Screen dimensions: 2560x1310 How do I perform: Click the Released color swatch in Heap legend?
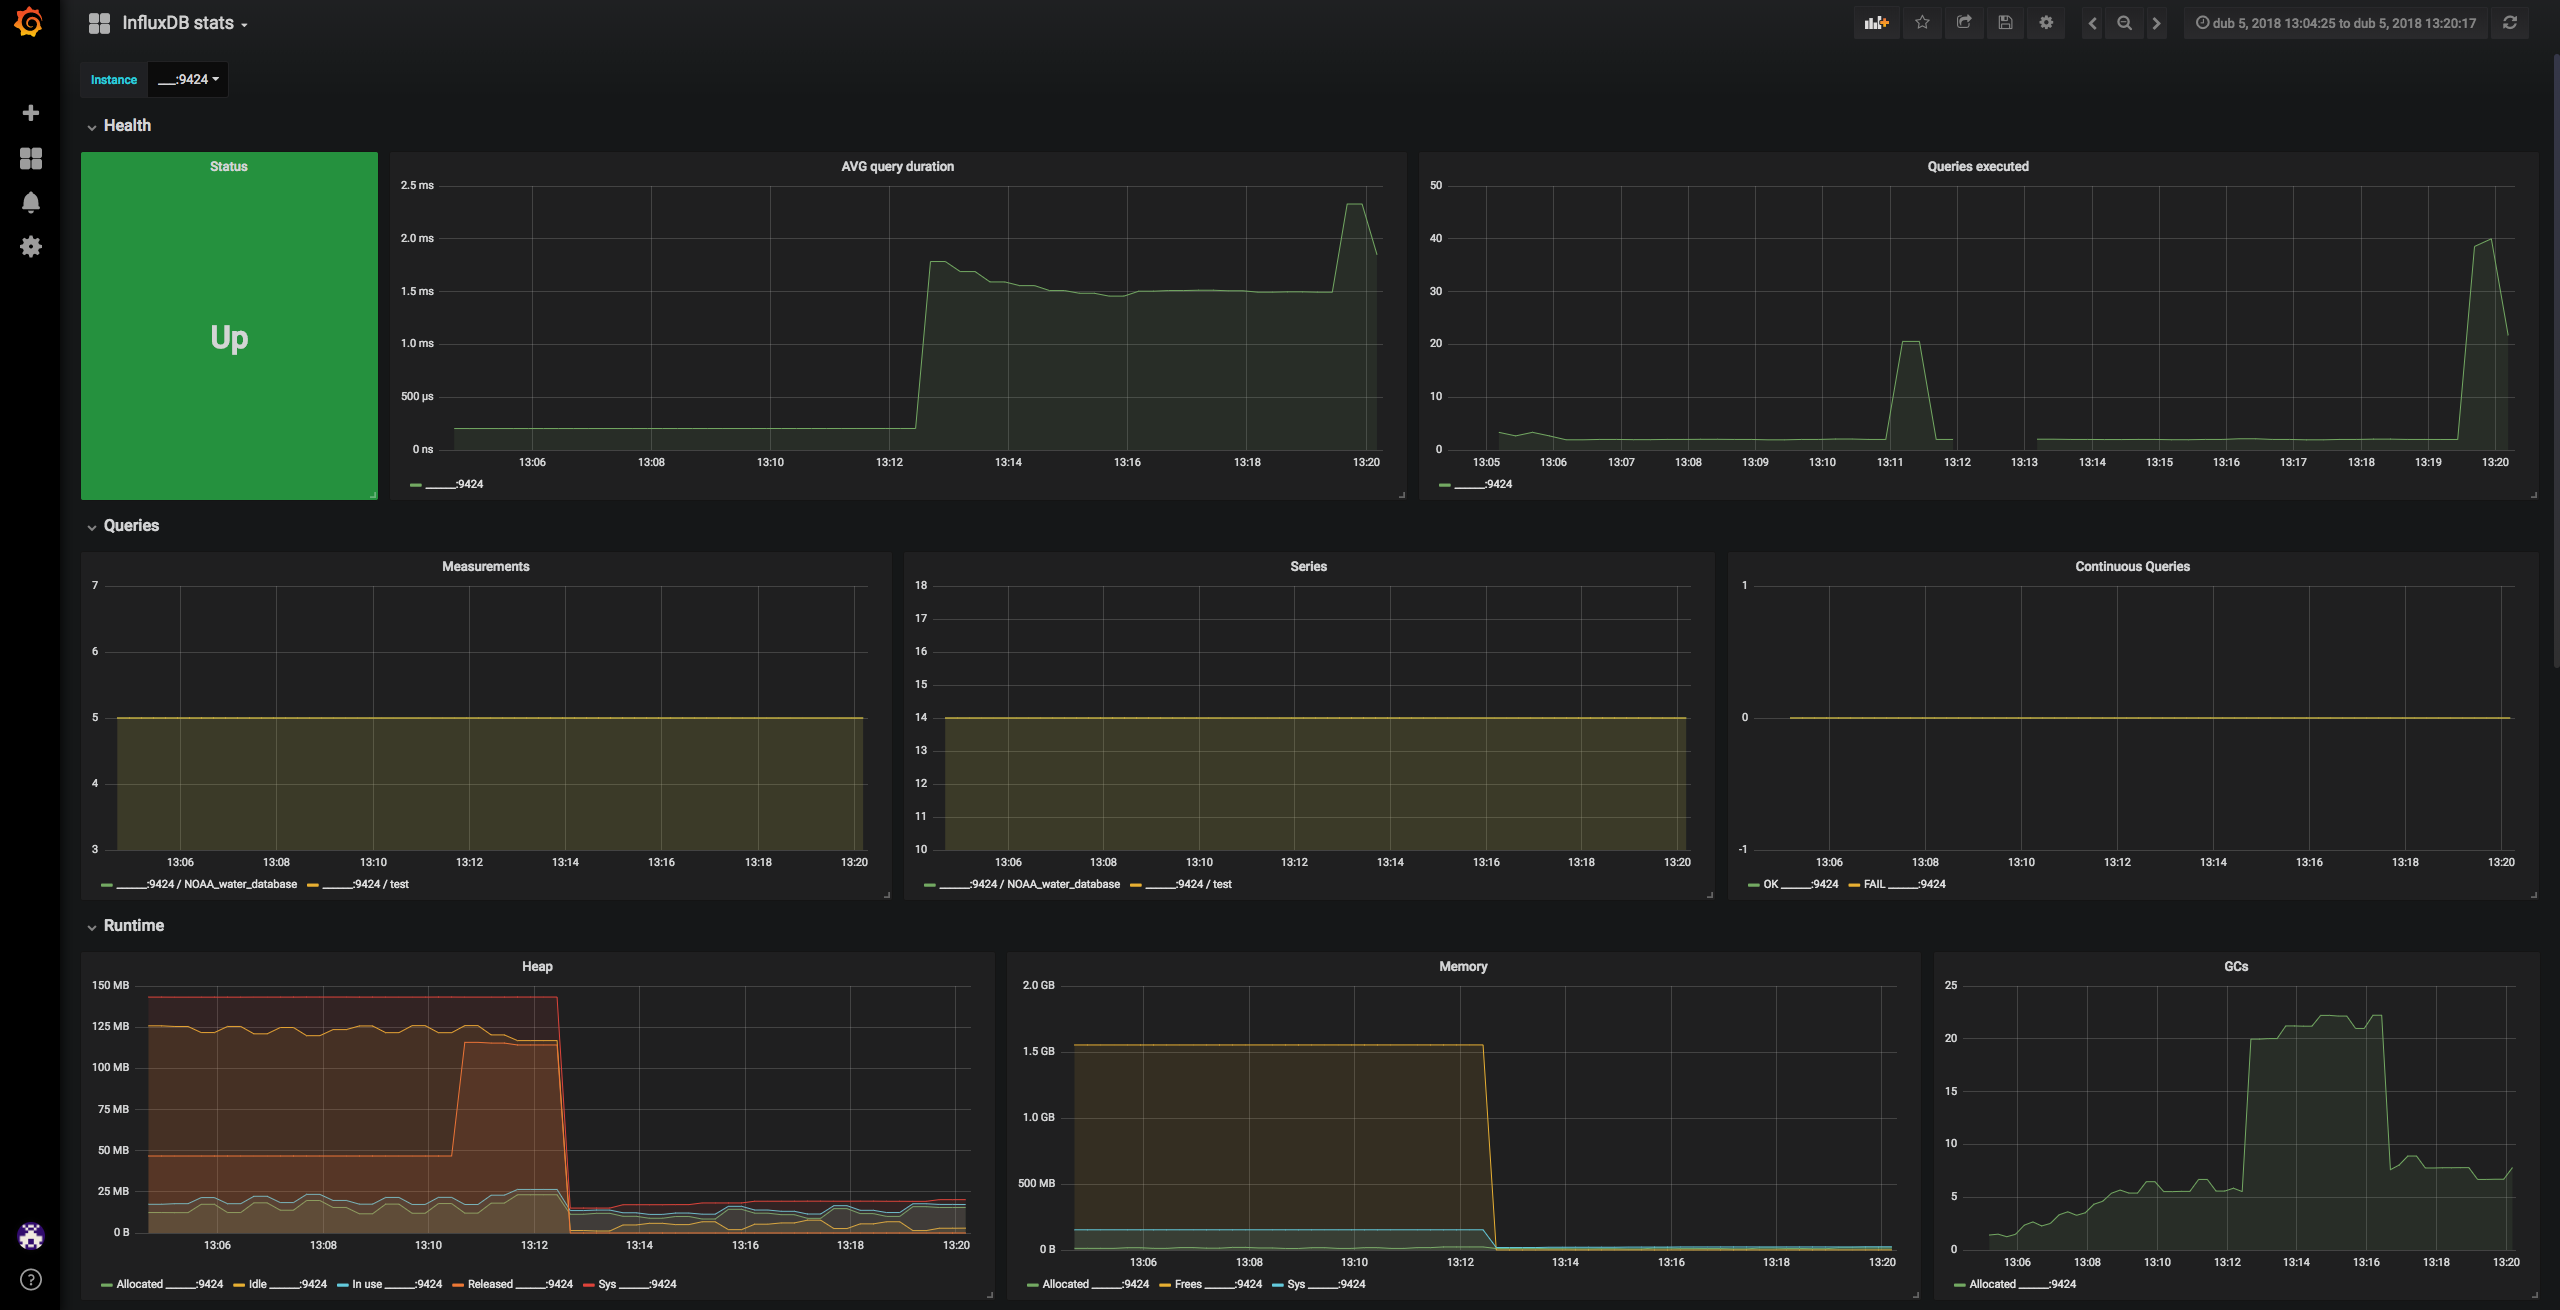point(458,1284)
